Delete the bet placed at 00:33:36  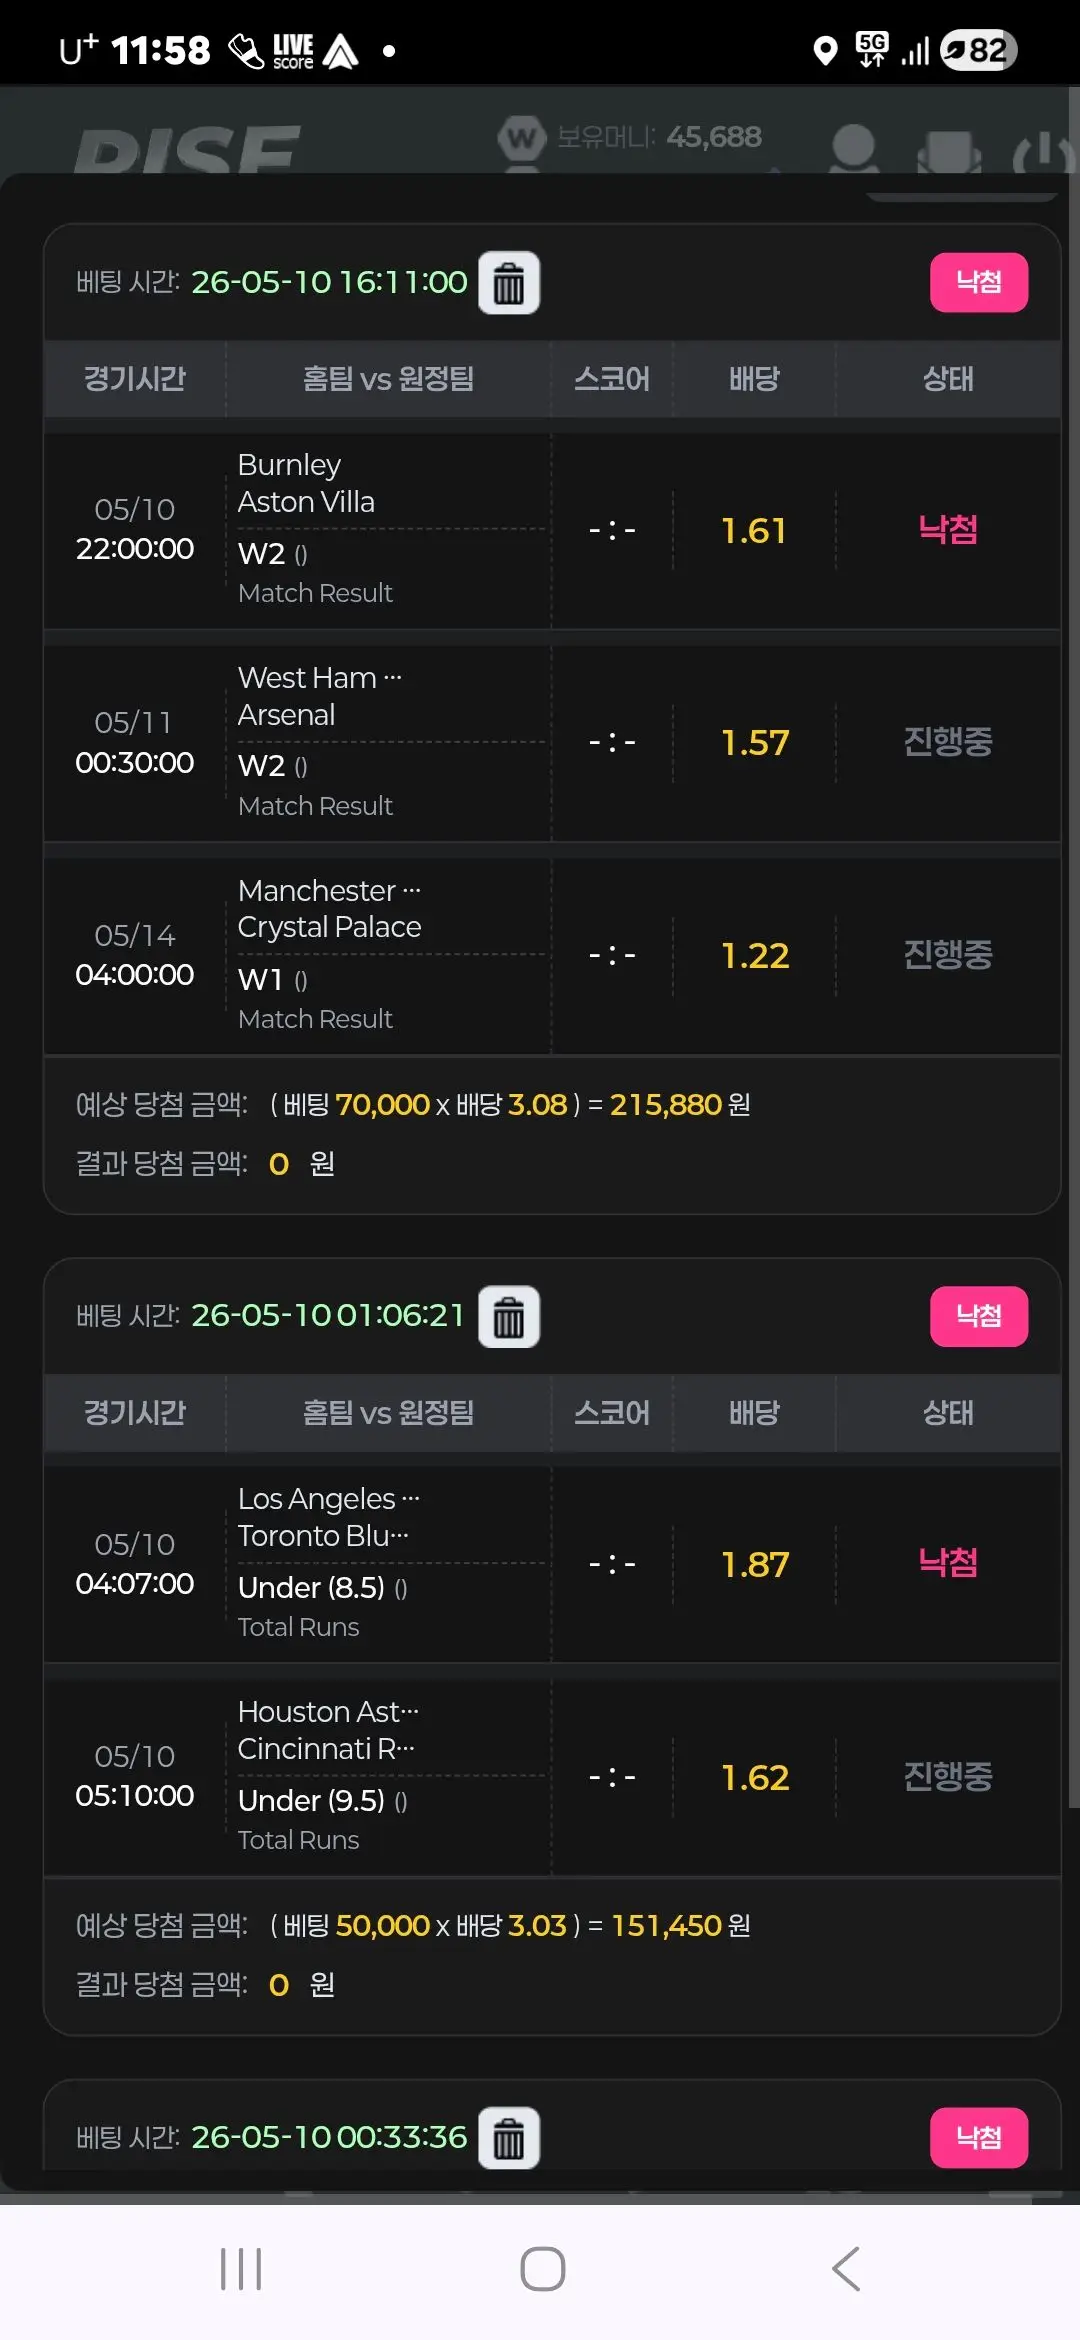[509, 2138]
